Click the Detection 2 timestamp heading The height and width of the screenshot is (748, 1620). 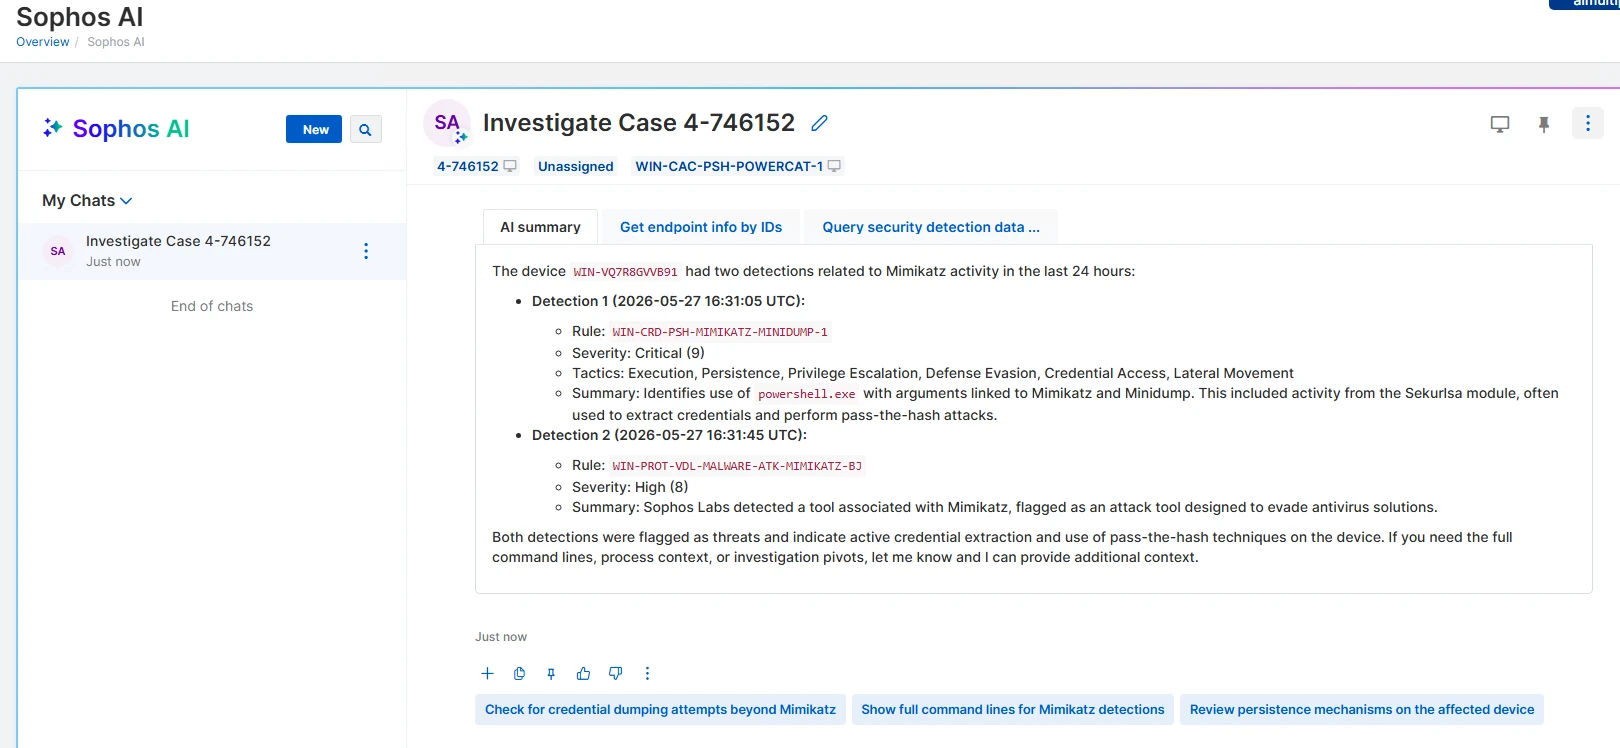(669, 435)
